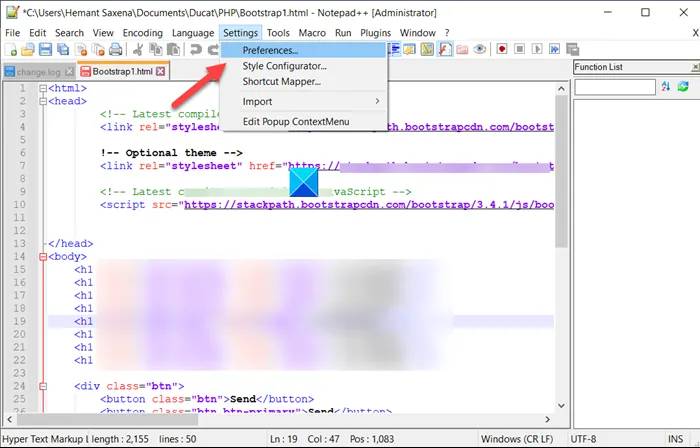Run macro multiple times with double-arrow icon

554,49
